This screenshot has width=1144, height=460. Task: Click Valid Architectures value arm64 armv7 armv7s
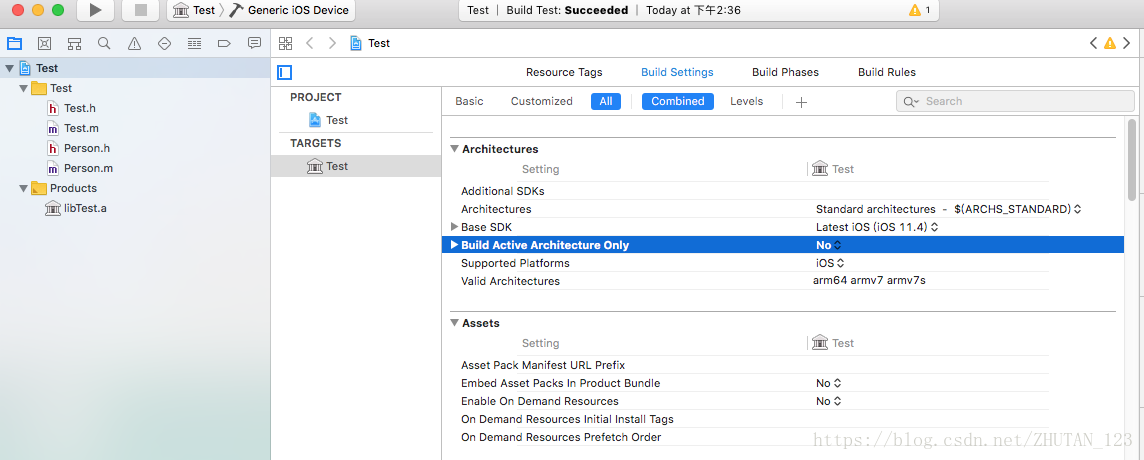point(869,280)
